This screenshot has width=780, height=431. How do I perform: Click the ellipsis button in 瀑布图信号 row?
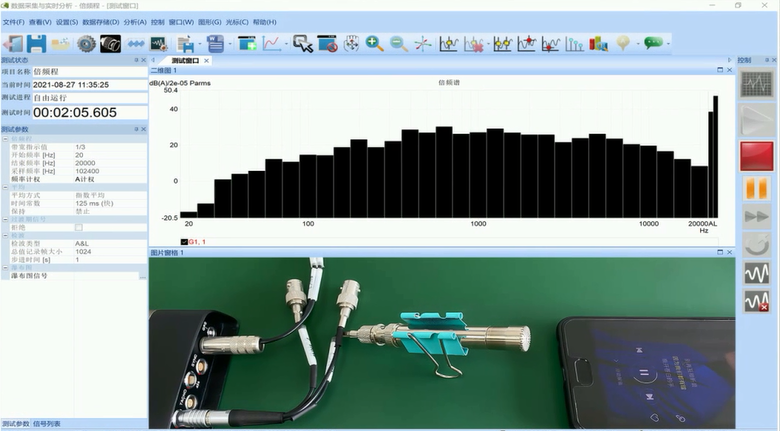coord(143,276)
